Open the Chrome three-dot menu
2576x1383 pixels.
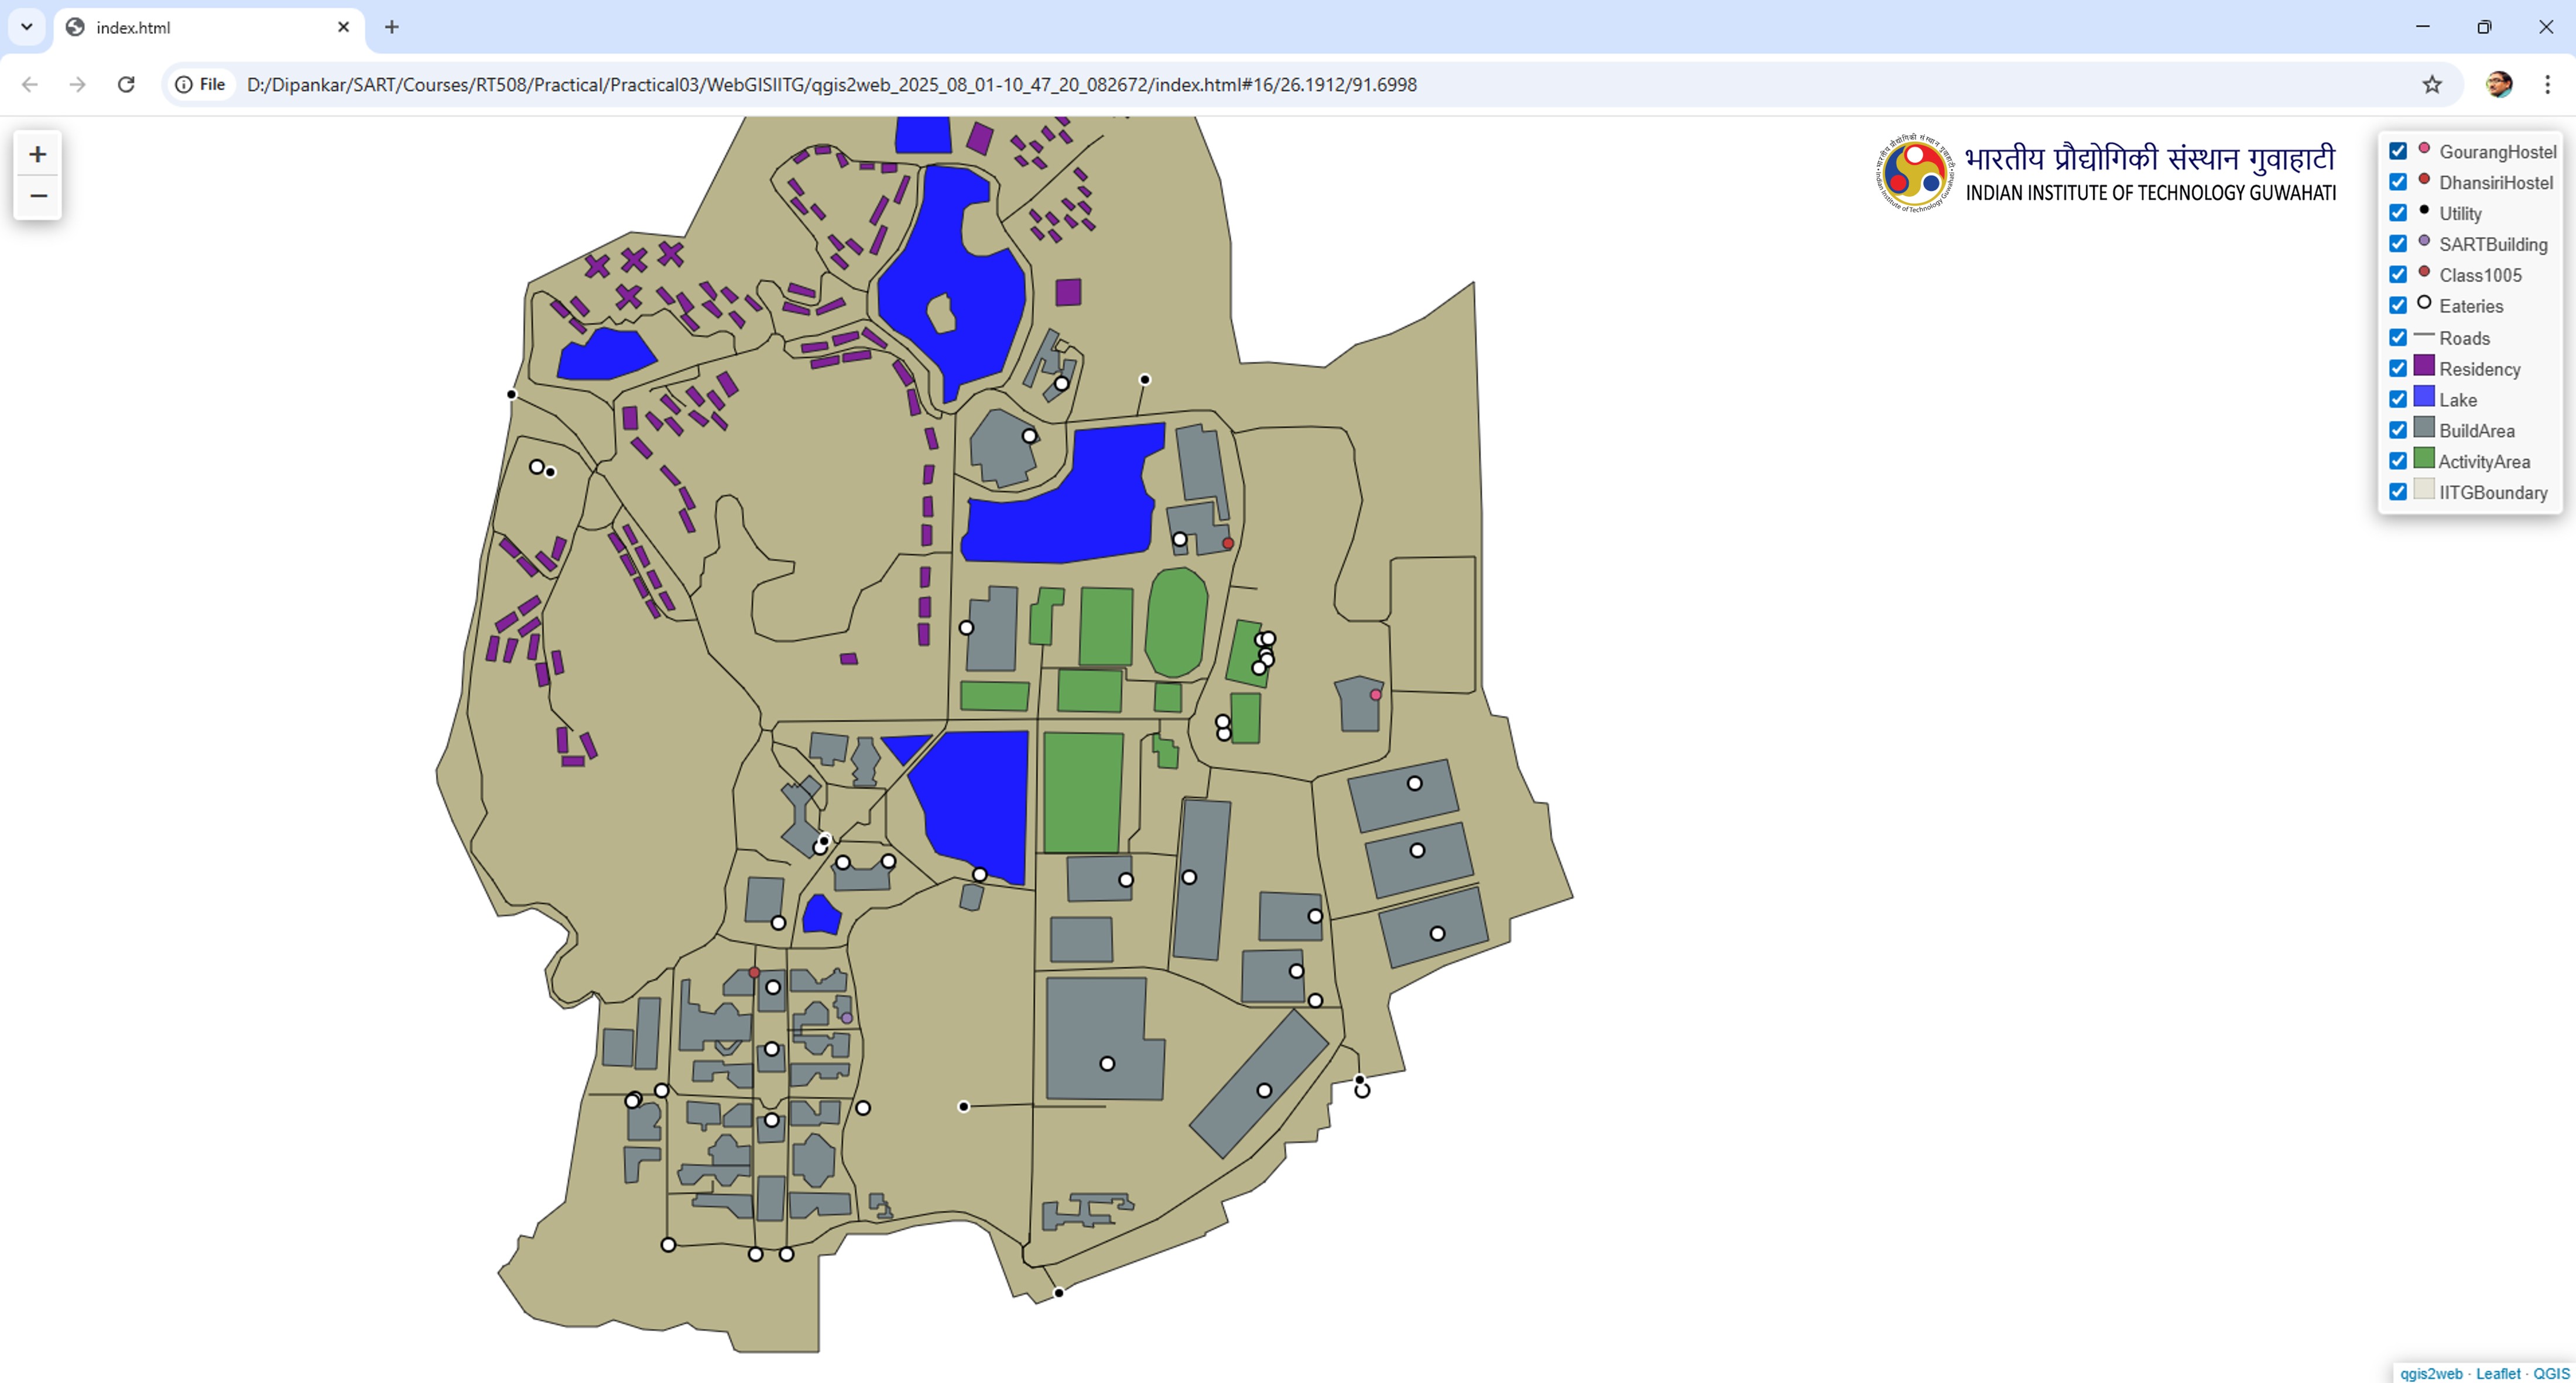pos(2547,84)
